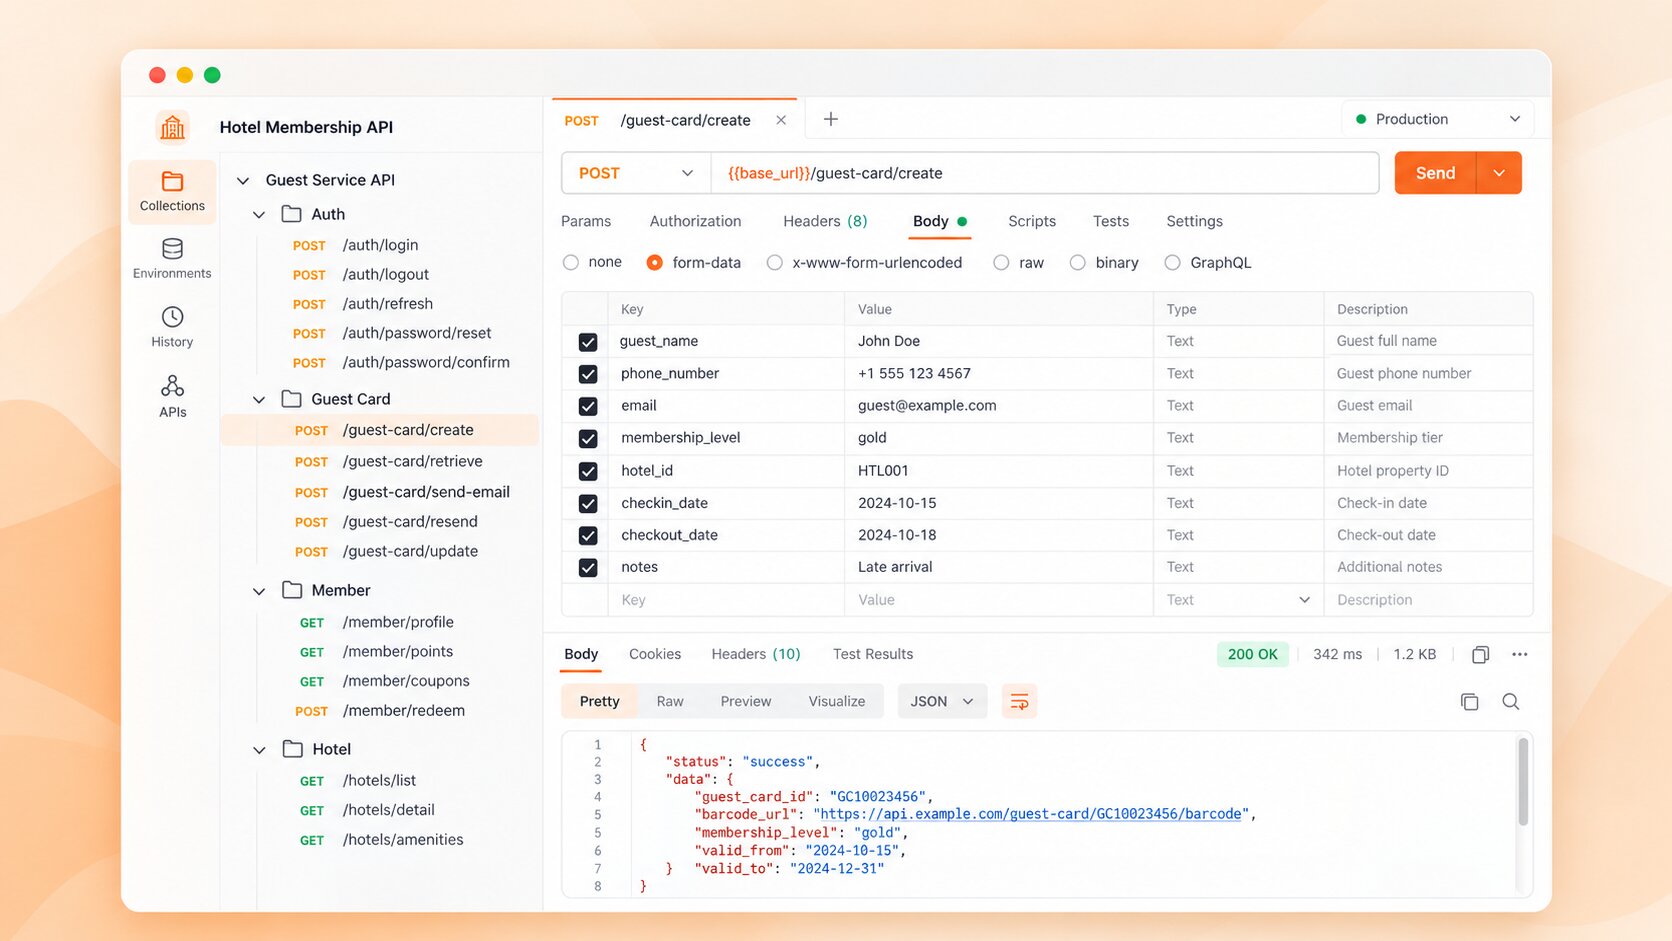The height and width of the screenshot is (941, 1672).
Task: Select the none body type radio
Action: [x=571, y=262]
